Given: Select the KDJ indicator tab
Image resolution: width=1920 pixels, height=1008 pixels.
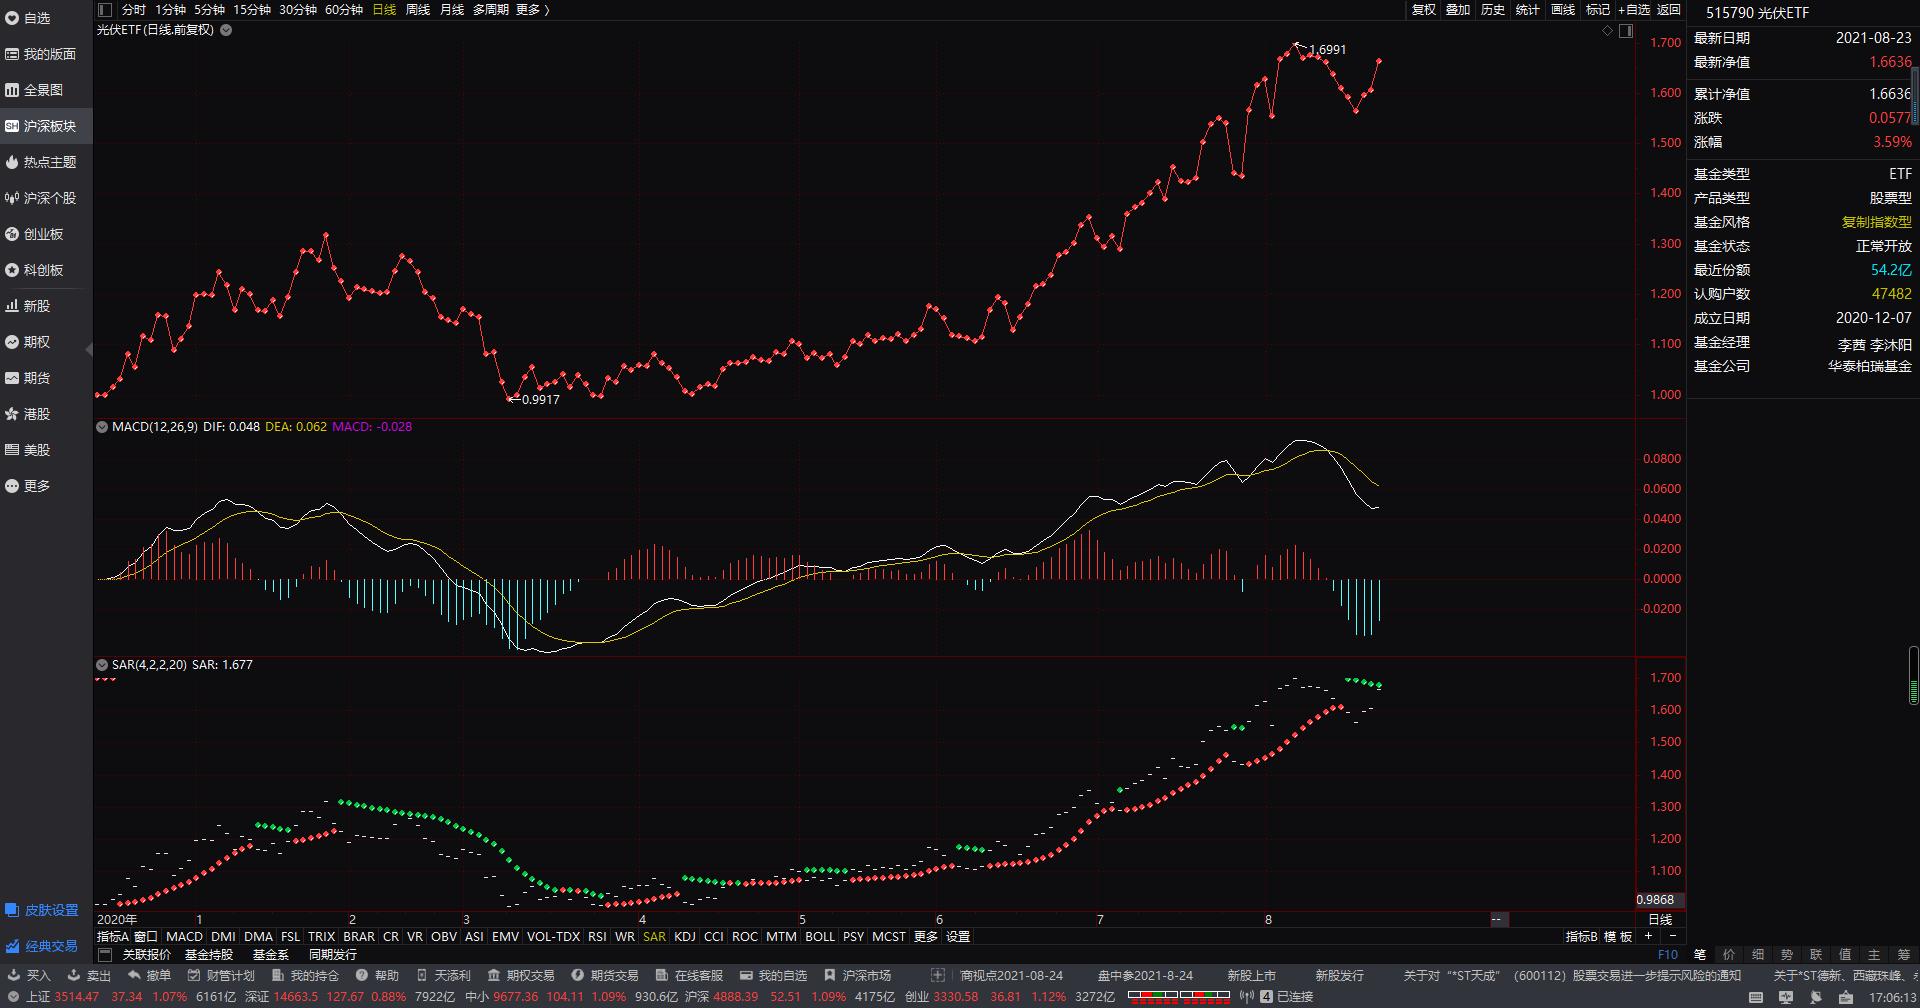Looking at the screenshot, I should [x=685, y=937].
